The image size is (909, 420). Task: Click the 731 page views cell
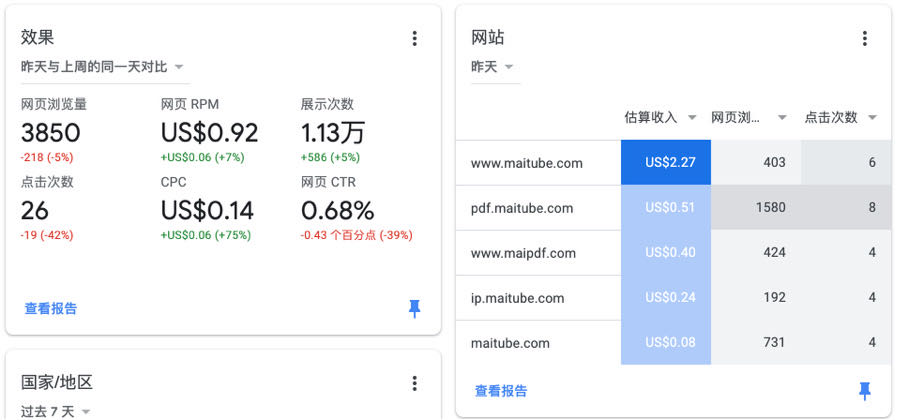click(x=756, y=343)
